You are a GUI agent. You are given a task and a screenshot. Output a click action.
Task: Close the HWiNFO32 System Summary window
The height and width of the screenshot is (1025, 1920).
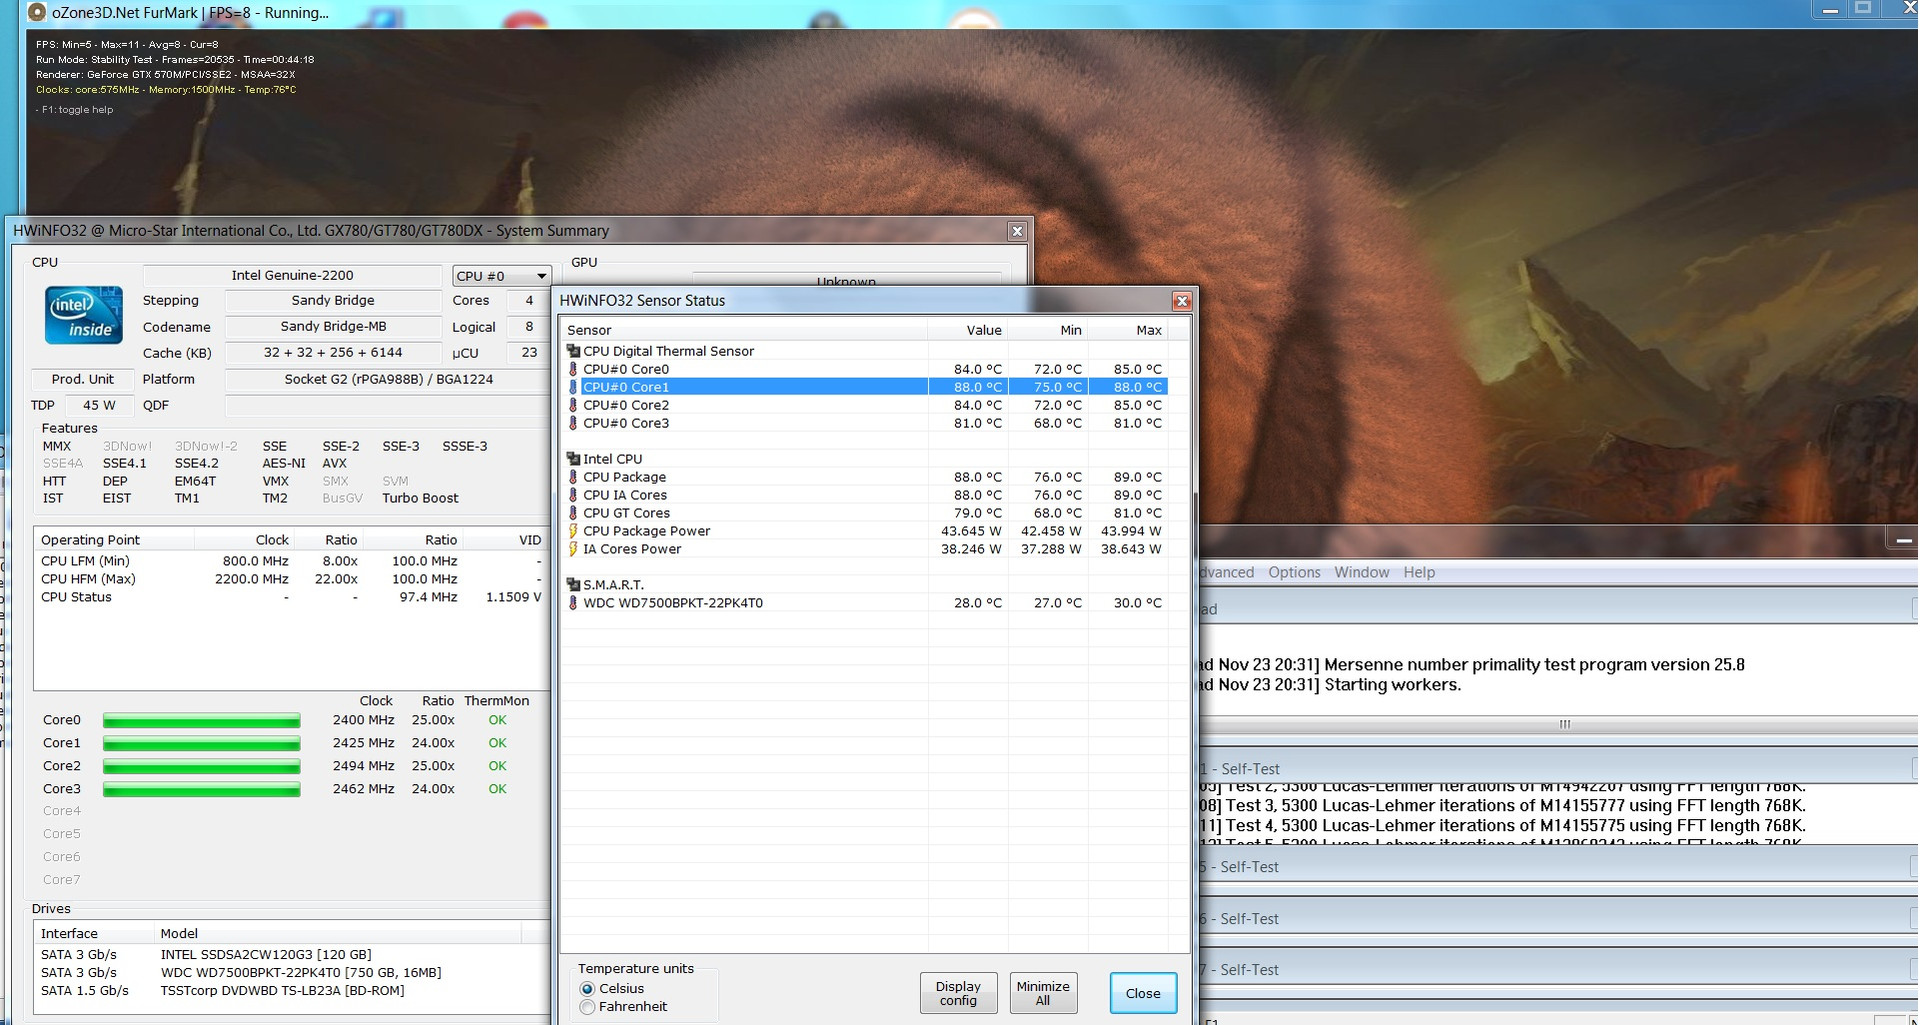[1017, 231]
